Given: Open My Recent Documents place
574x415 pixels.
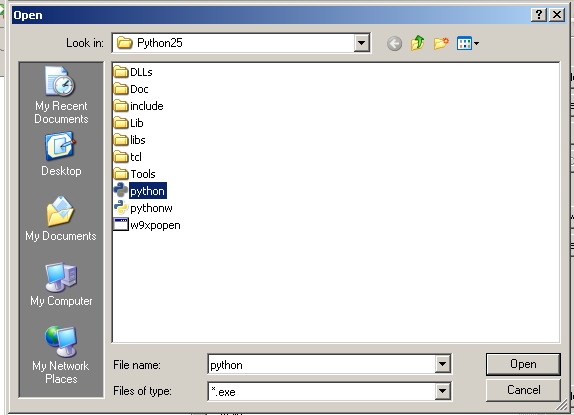Looking at the screenshot, I should pyautogui.click(x=61, y=95).
